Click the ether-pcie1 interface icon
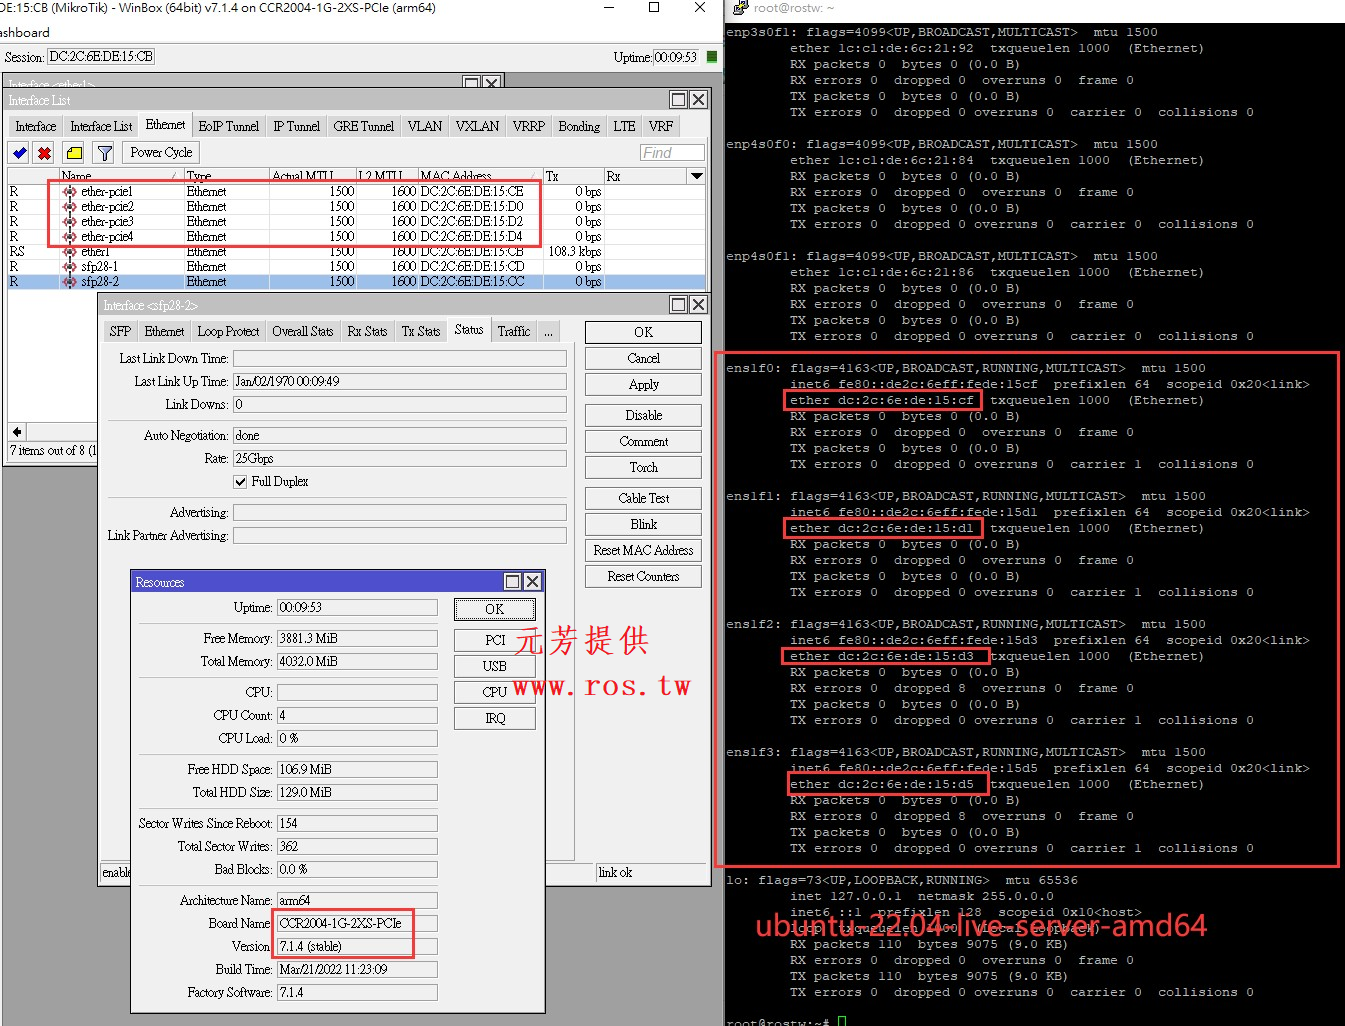The height and width of the screenshot is (1026, 1345). pyautogui.click(x=69, y=191)
